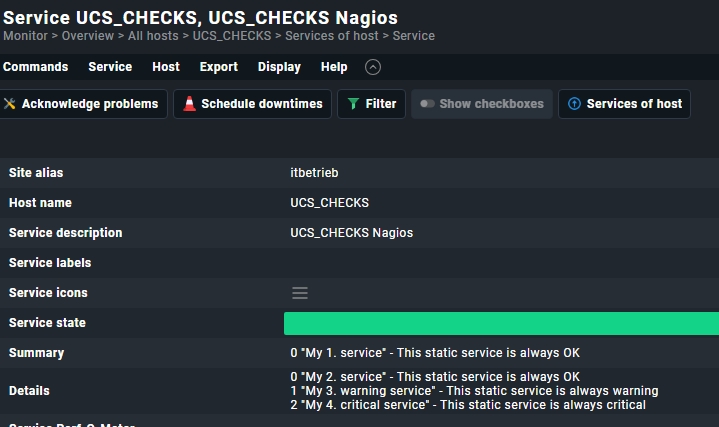Open Services of host breadcrumb link
The width and height of the screenshot is (719, 427).
(x=332, y=36)
